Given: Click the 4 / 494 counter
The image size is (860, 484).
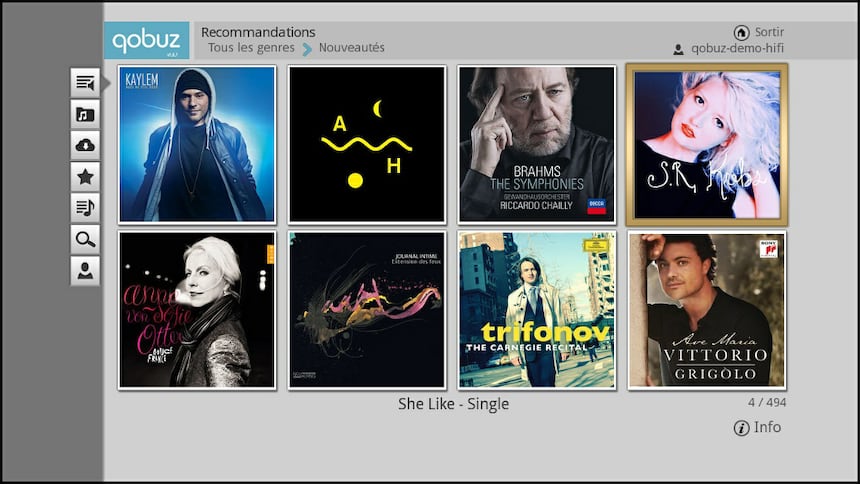Looking at the screenshot, I should pos(767,403).
